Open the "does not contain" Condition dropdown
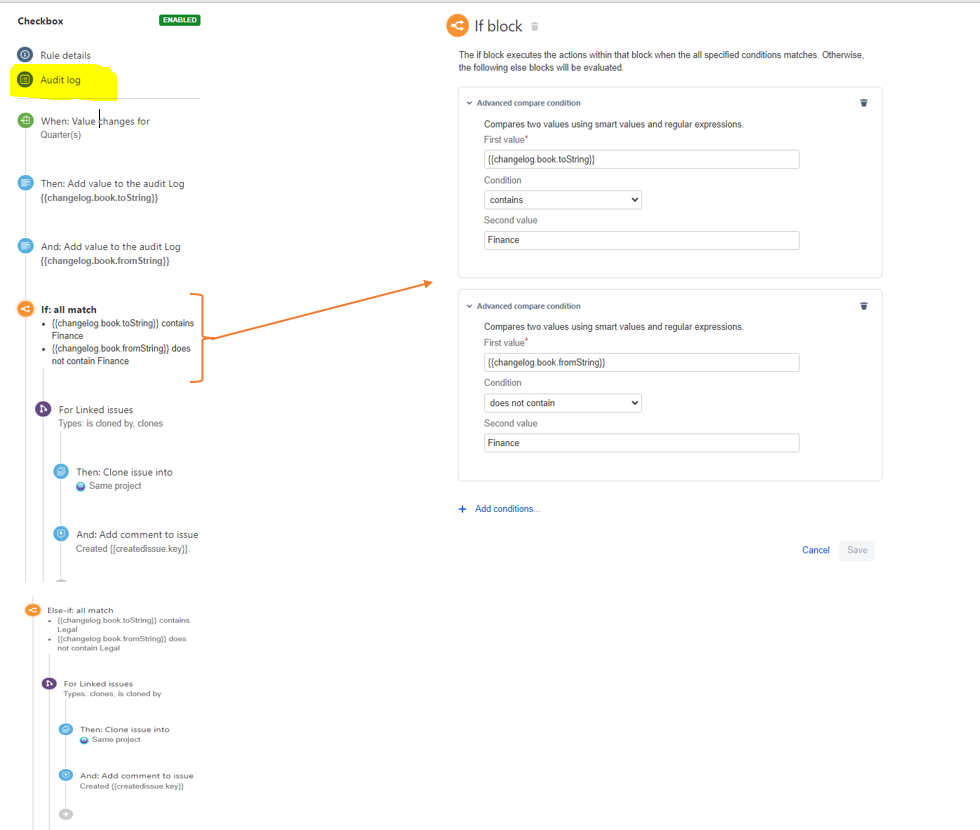Image resolution: width=980 pixels, height=830 pixels. click(562, 402)
